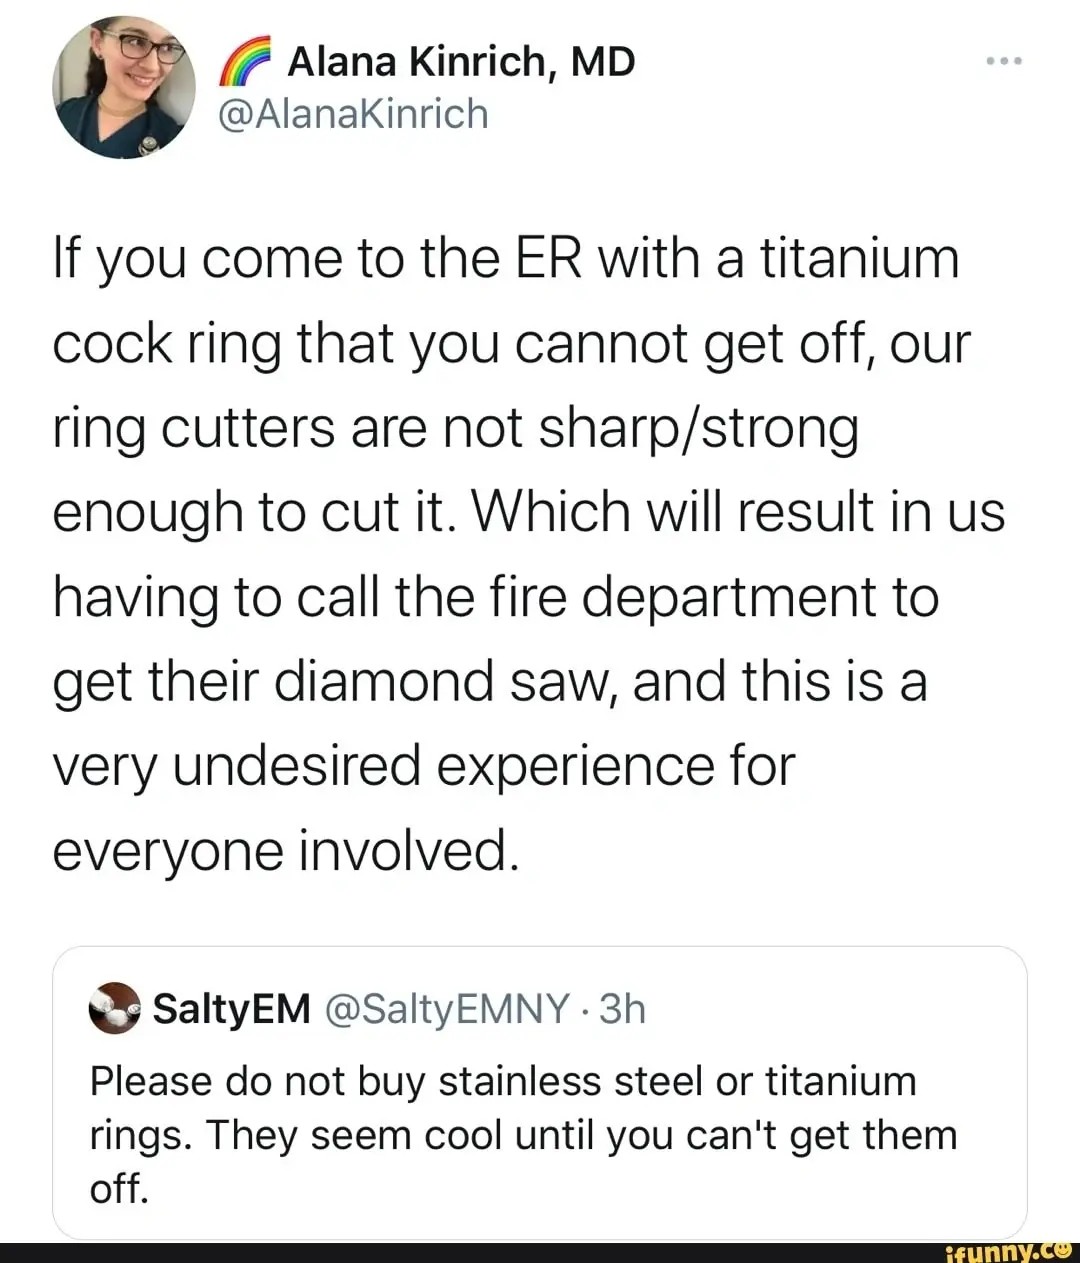
Task: Click the rainbow flag emoji
Action: click(x=243, y=58)
